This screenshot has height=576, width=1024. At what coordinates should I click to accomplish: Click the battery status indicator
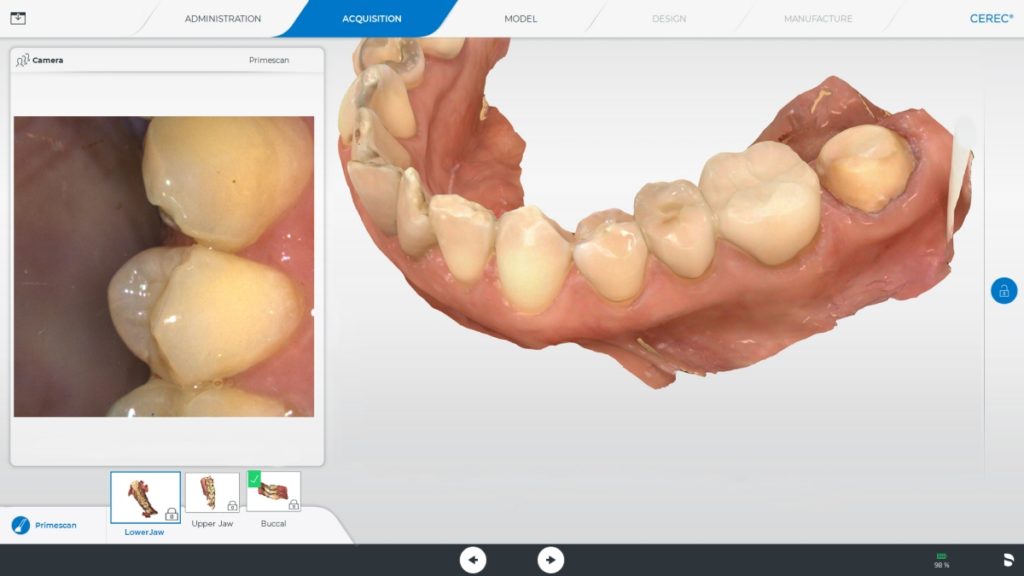941,558
